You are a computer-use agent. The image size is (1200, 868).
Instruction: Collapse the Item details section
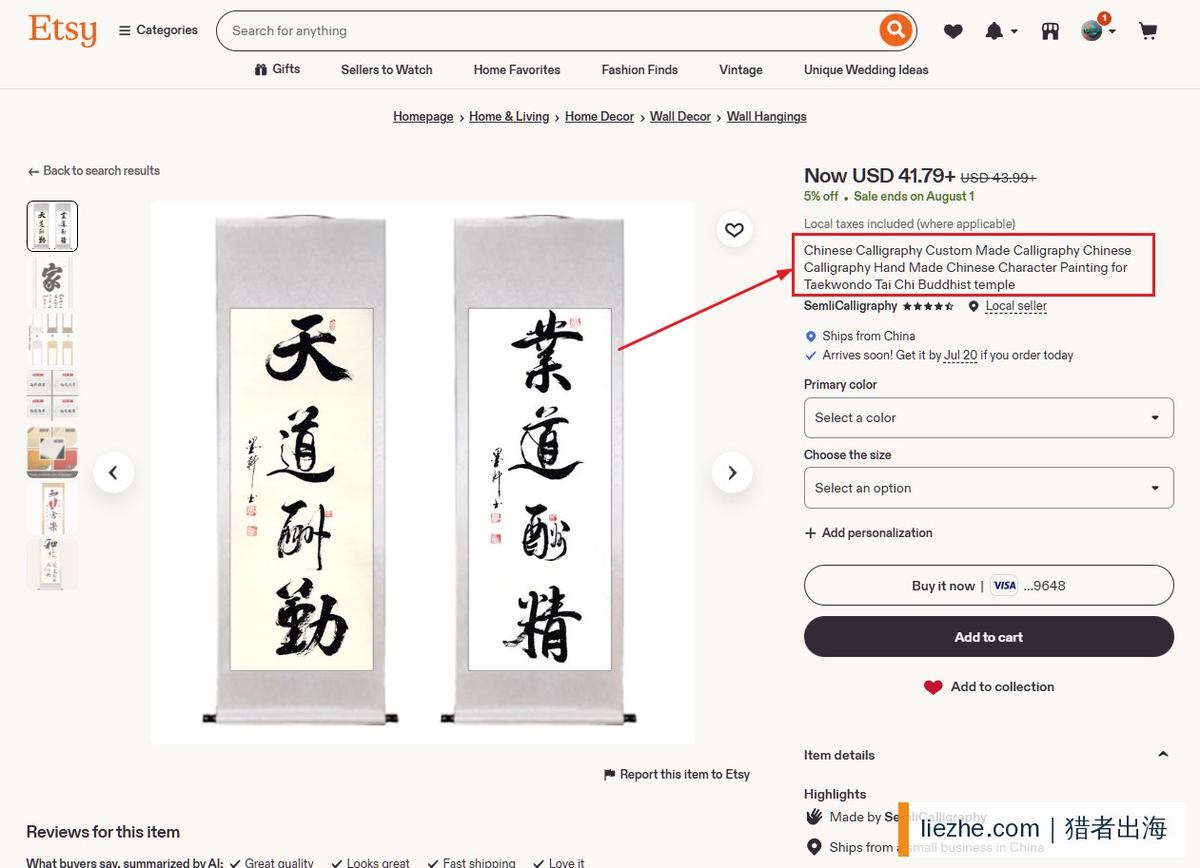coord(1163,755)
